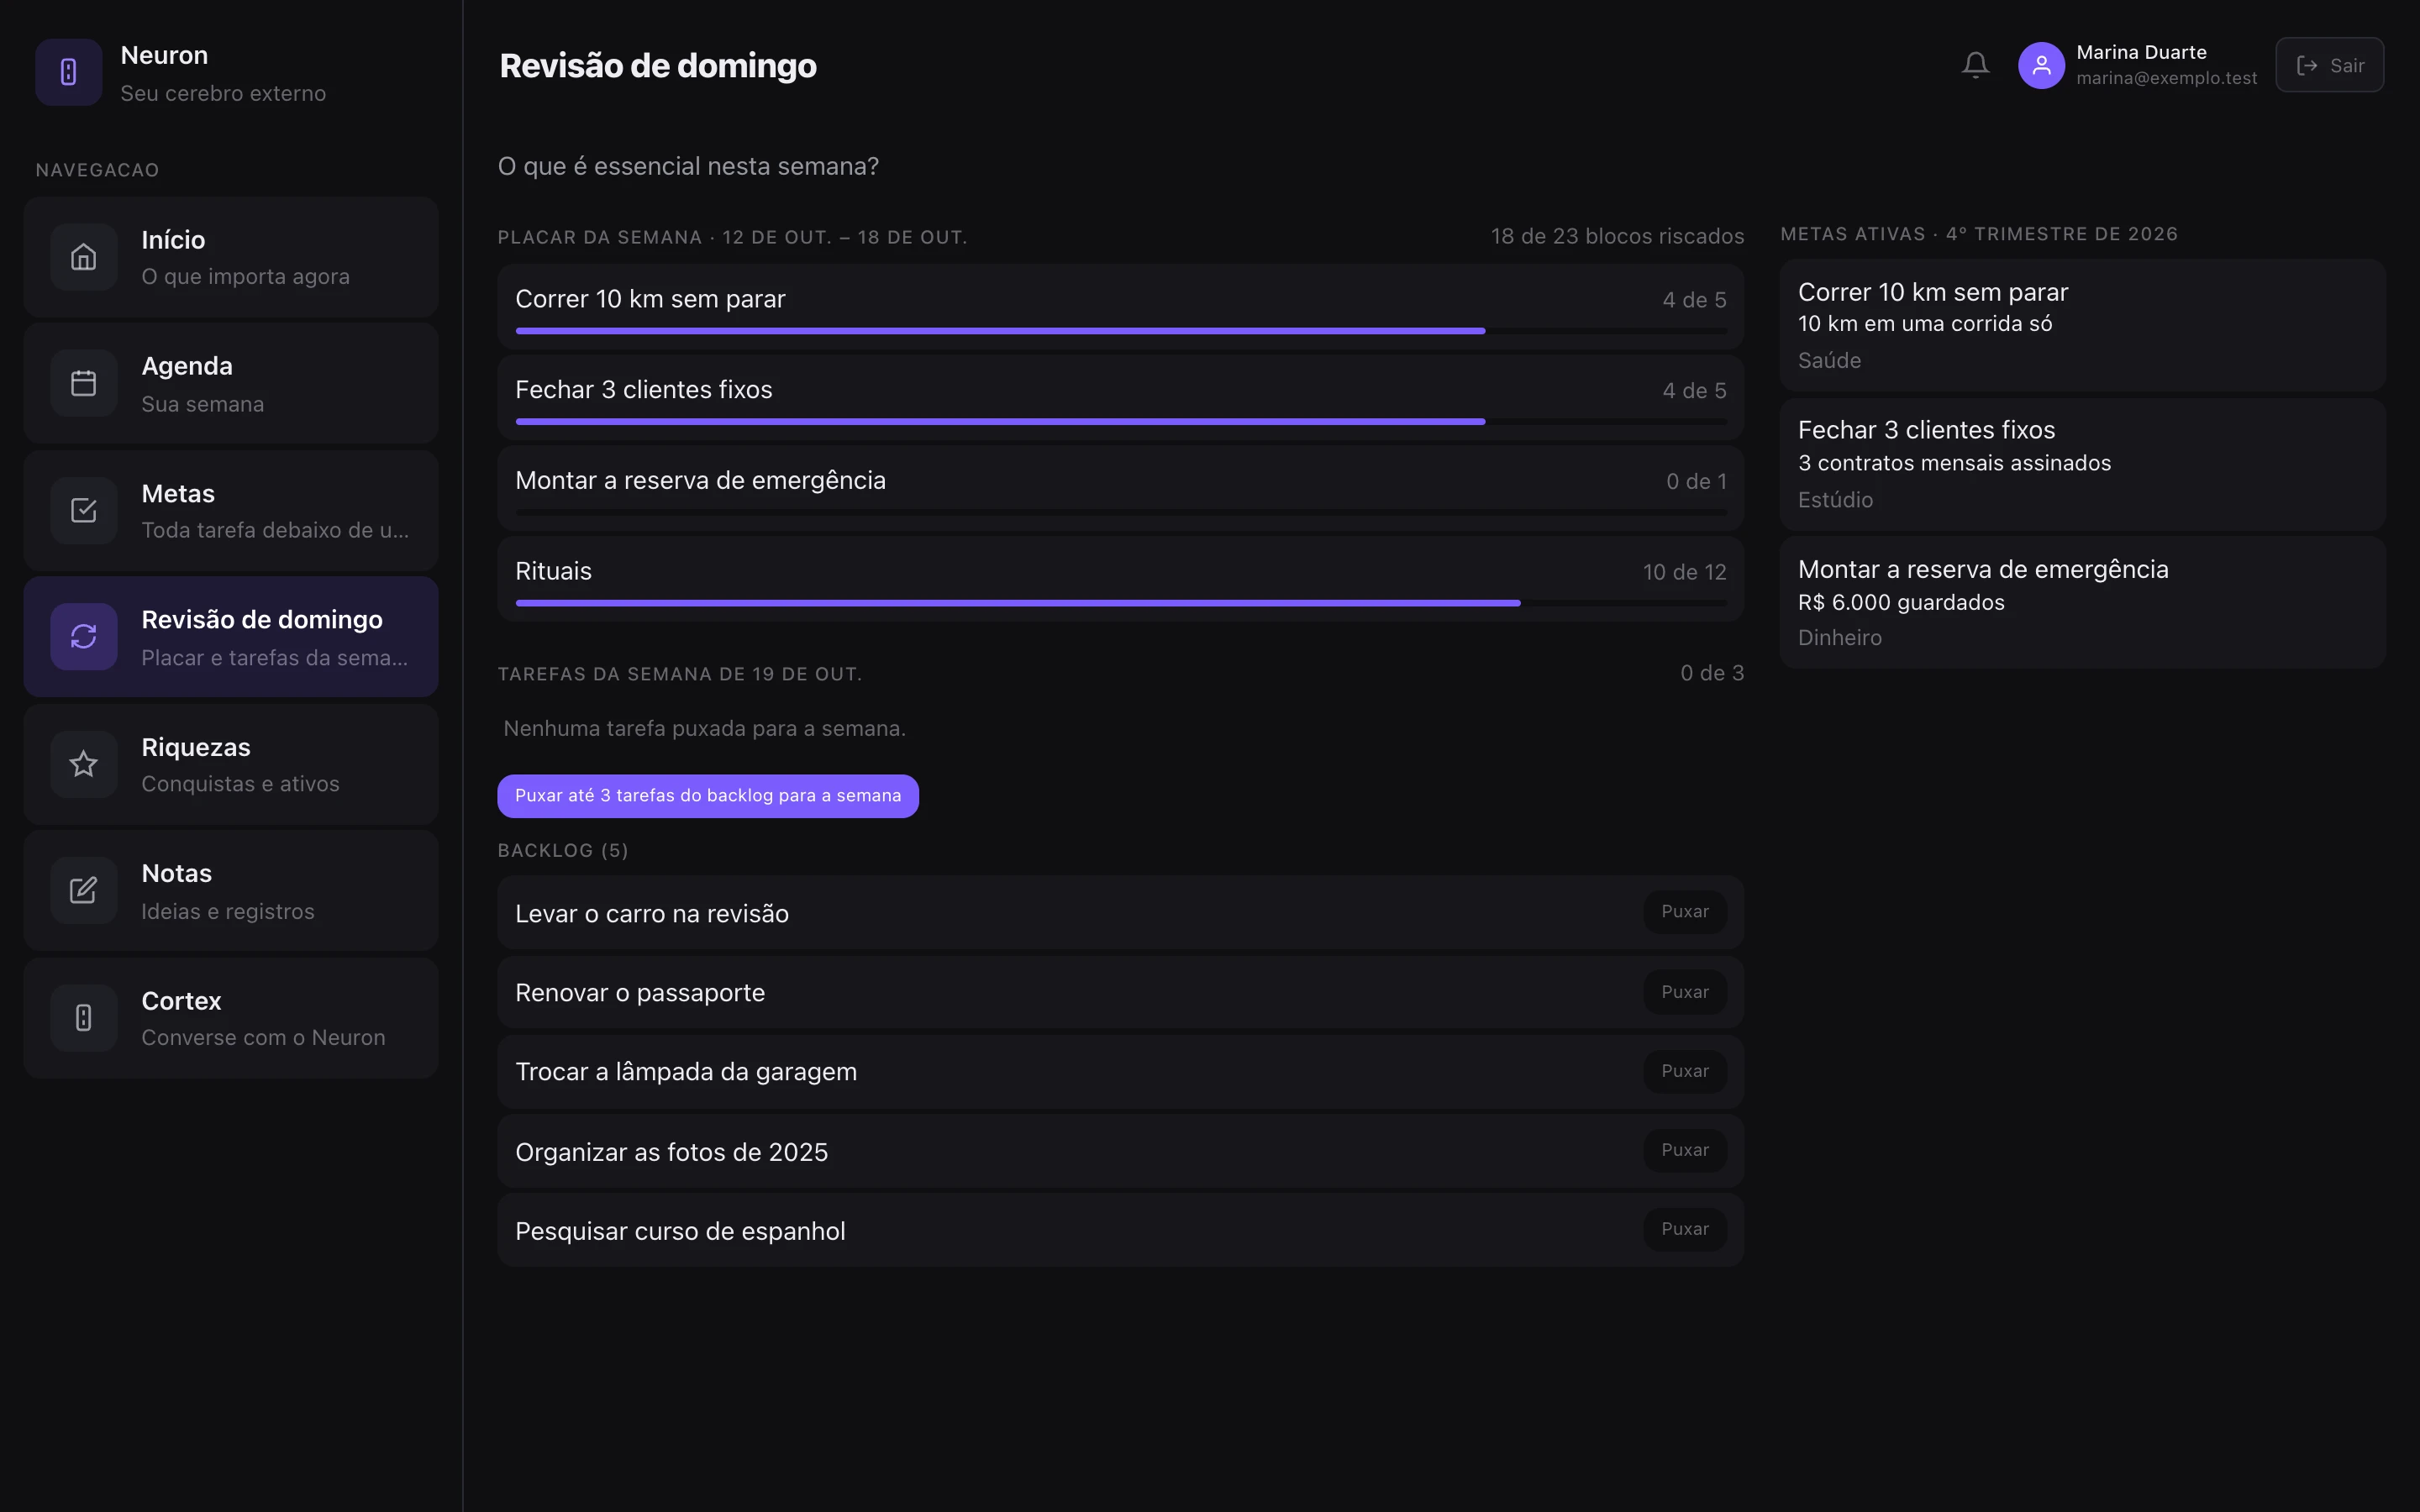This screenshot has height=1512, width=2420.
Task: Click the checkbox icon beside Metas
Action: pyautogui.click(x=84, y=510)
